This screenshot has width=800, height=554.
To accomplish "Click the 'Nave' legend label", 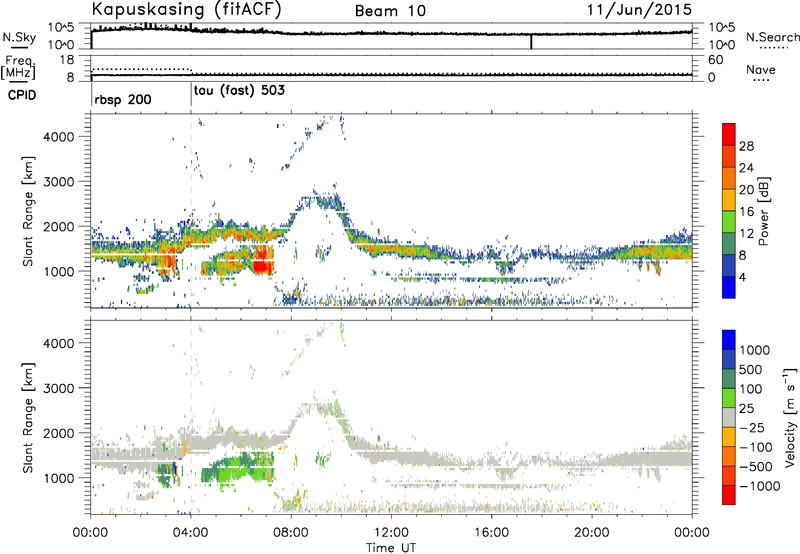I will pos(761,69).
